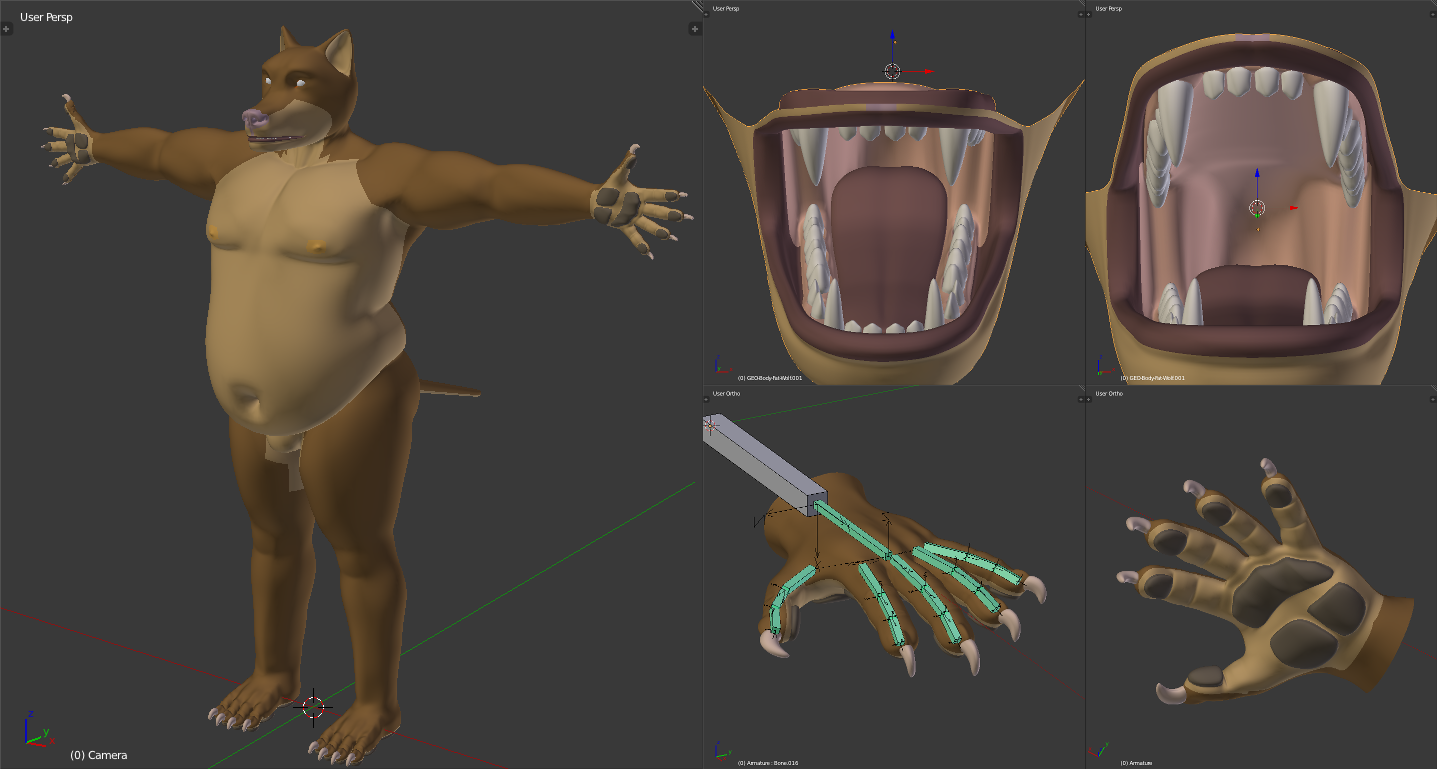Expand the properties region in the full-body wolf viewport
Image resolution: width=1437 pixels, height=769 pixels.
(x=694, y=28)
